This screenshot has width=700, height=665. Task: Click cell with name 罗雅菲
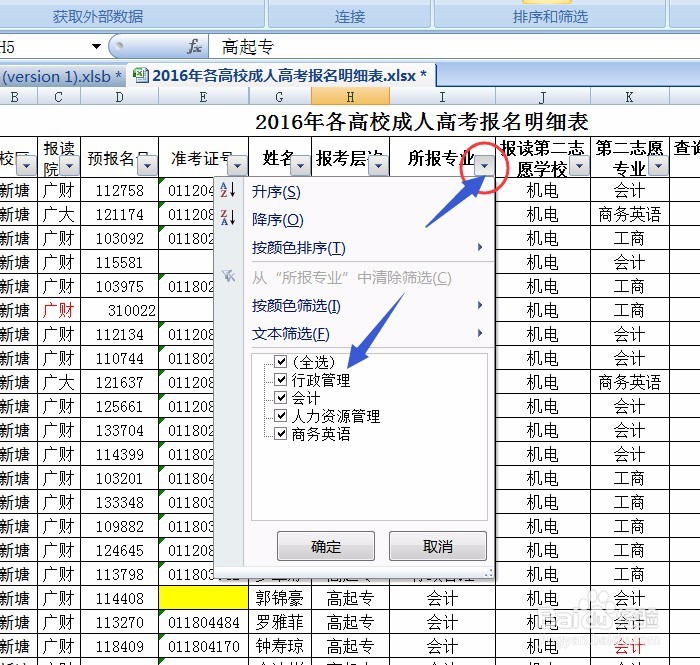[x=279, y=622]
